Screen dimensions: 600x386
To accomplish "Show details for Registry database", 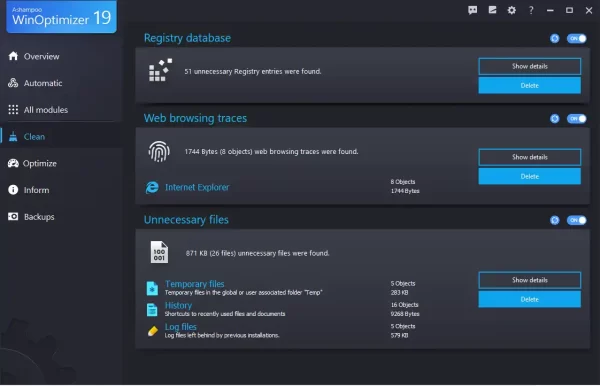I will 530,66.
